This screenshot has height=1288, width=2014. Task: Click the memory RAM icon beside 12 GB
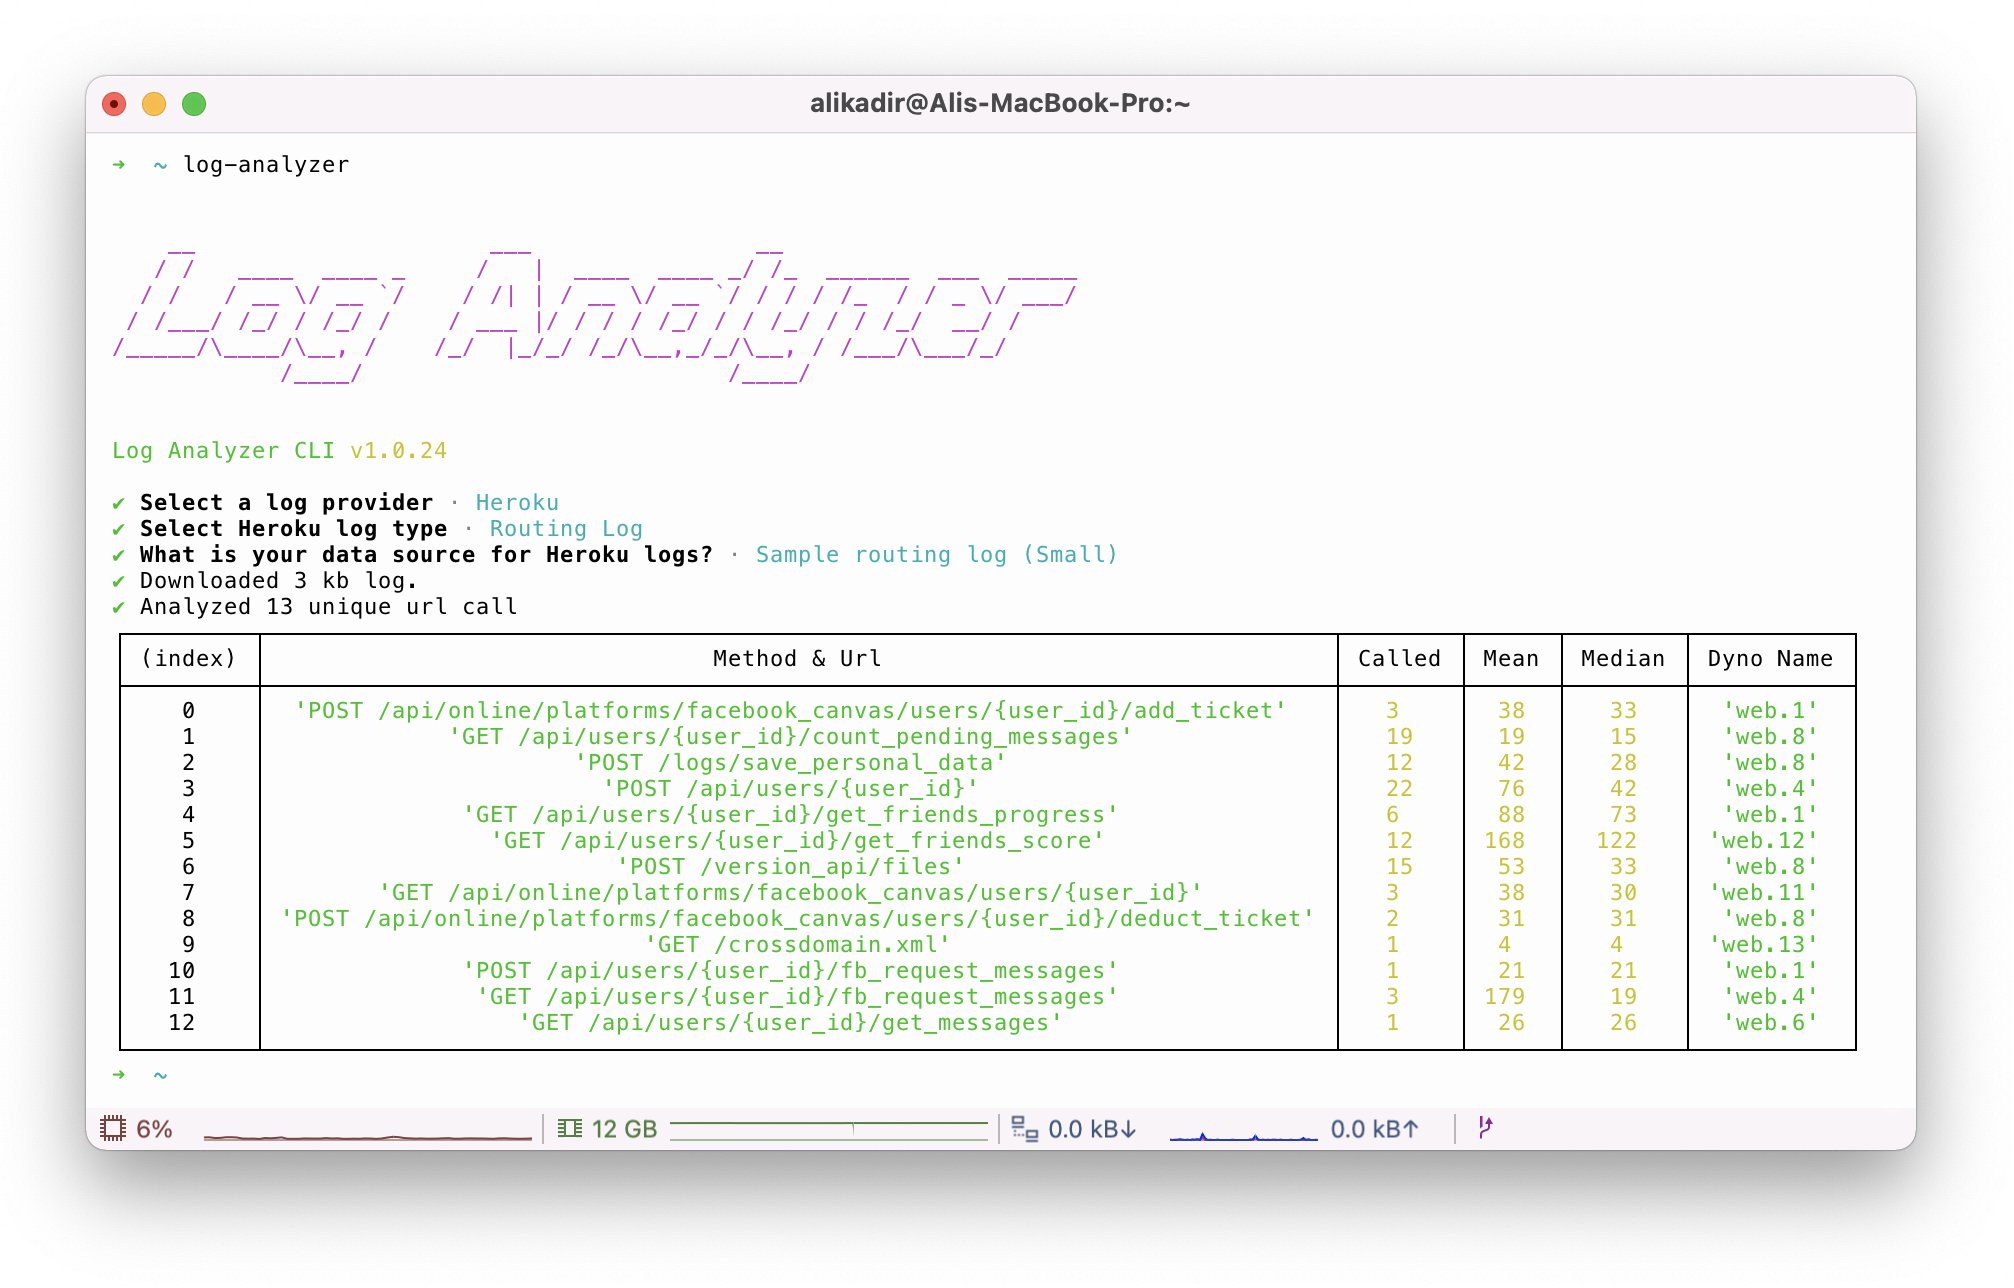click(570, 1129)
